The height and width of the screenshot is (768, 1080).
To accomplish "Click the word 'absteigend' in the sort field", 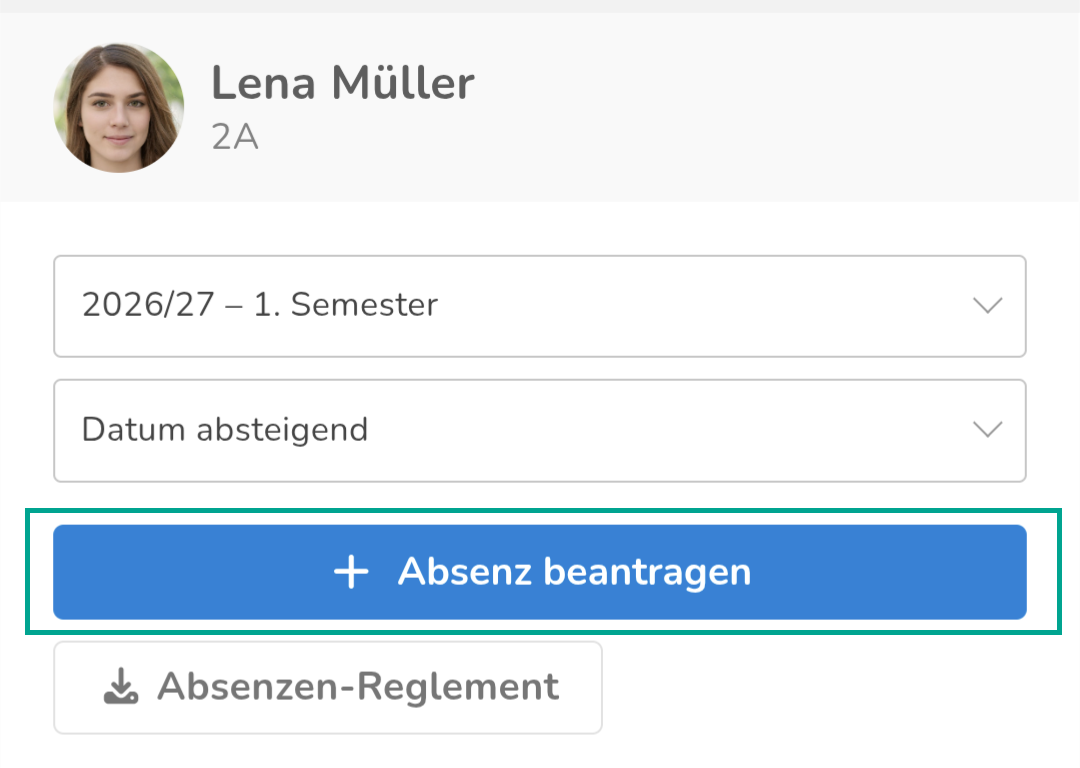I will point(282,430).
